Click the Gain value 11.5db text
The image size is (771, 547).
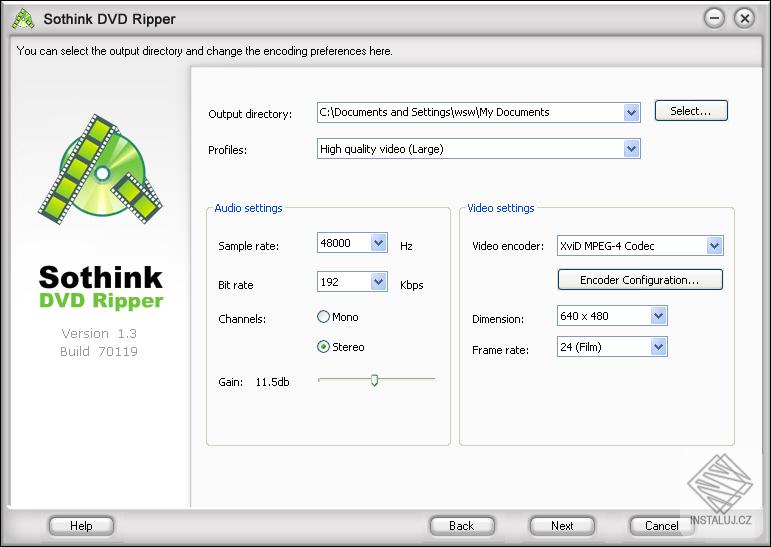(x=272, y=382)
